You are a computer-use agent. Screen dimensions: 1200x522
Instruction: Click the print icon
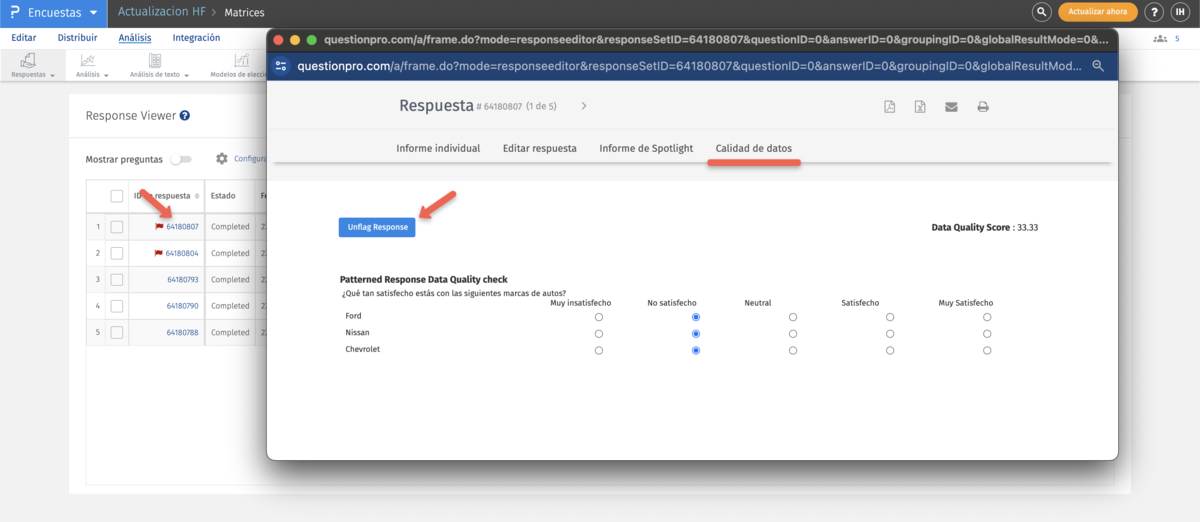point(983,106)
